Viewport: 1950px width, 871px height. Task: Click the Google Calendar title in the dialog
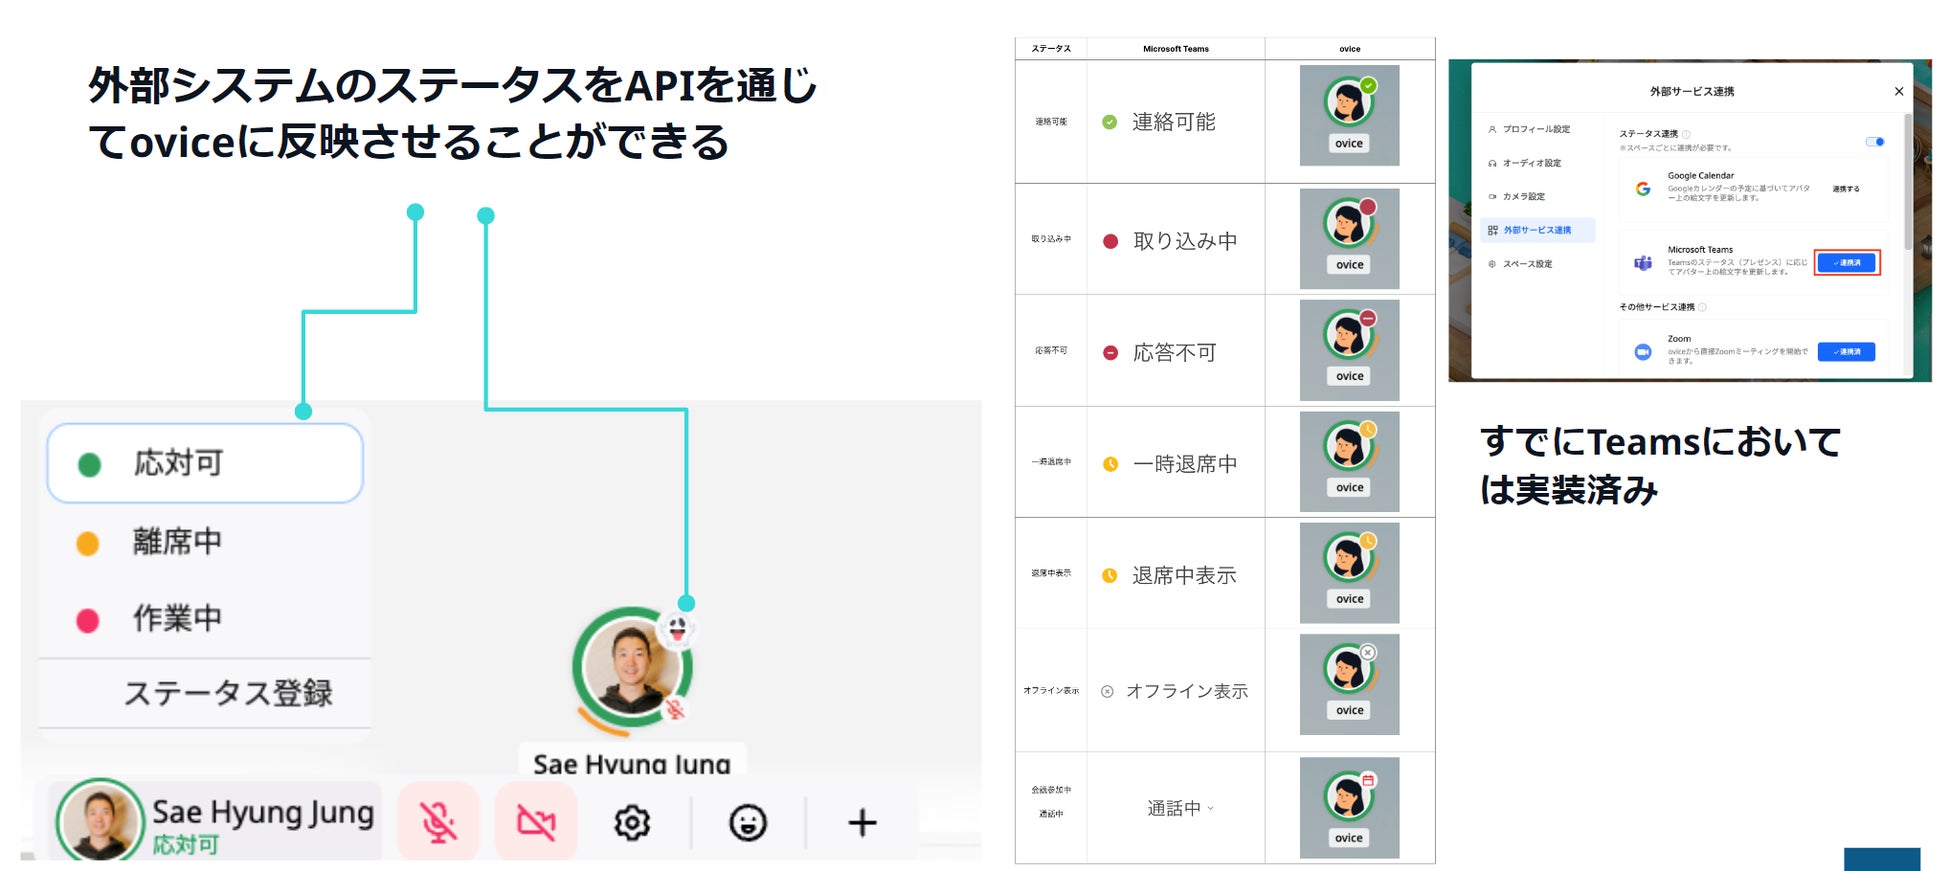[1701, 176]
